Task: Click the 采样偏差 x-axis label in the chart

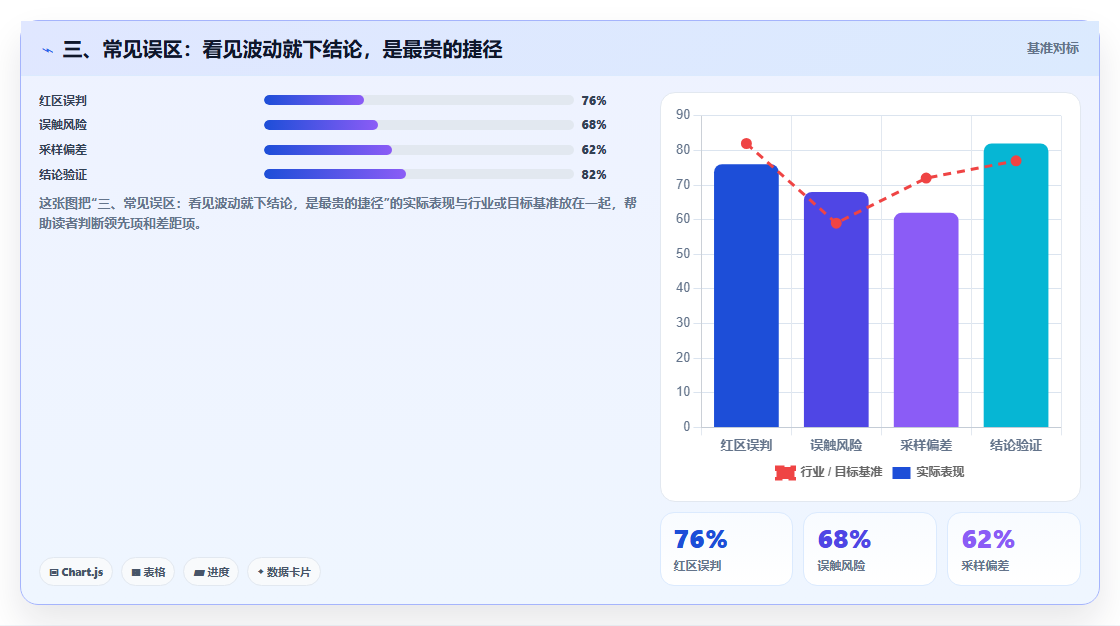Action: coord(926,446)
